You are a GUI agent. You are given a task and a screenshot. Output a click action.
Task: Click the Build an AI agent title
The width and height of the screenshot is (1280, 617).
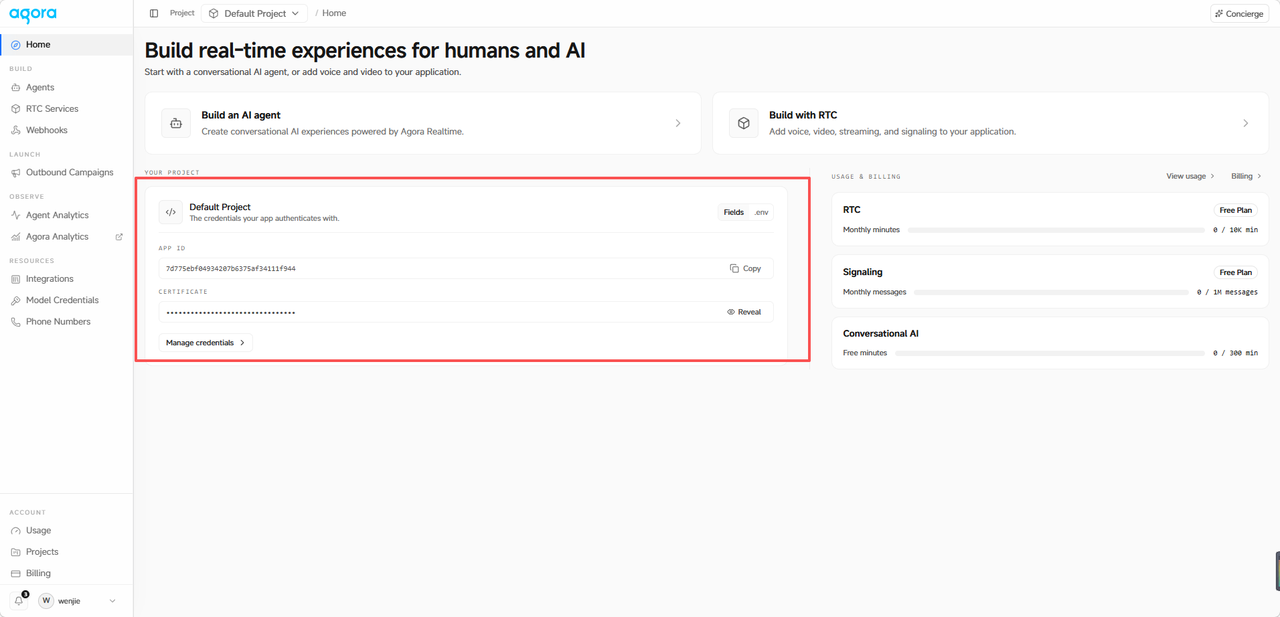tap(241, 115)
